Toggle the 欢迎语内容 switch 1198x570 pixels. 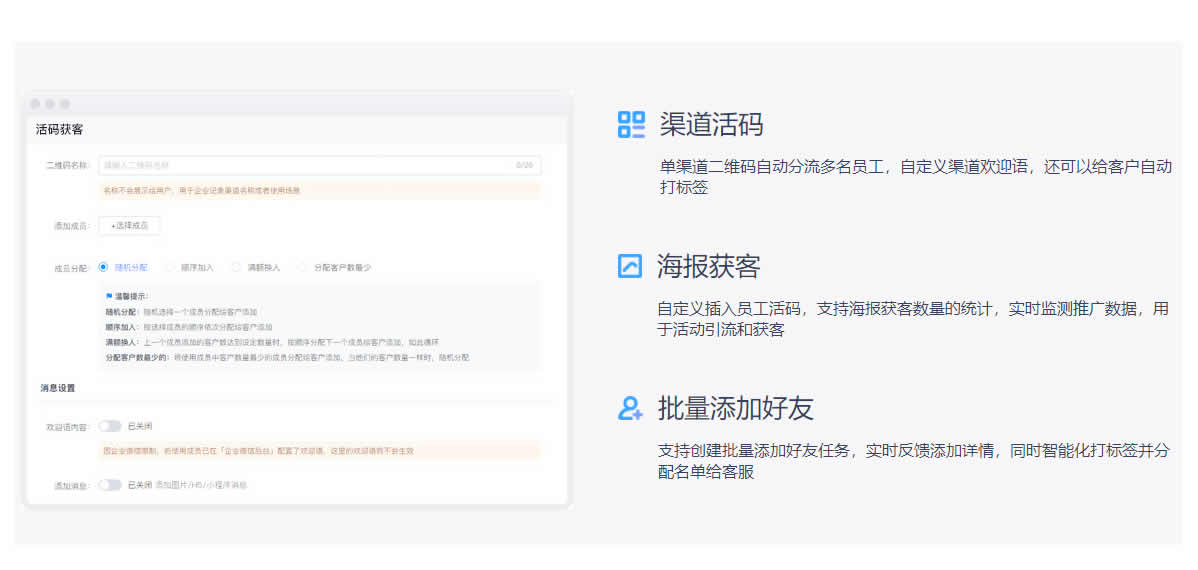[x=110, y=426]
